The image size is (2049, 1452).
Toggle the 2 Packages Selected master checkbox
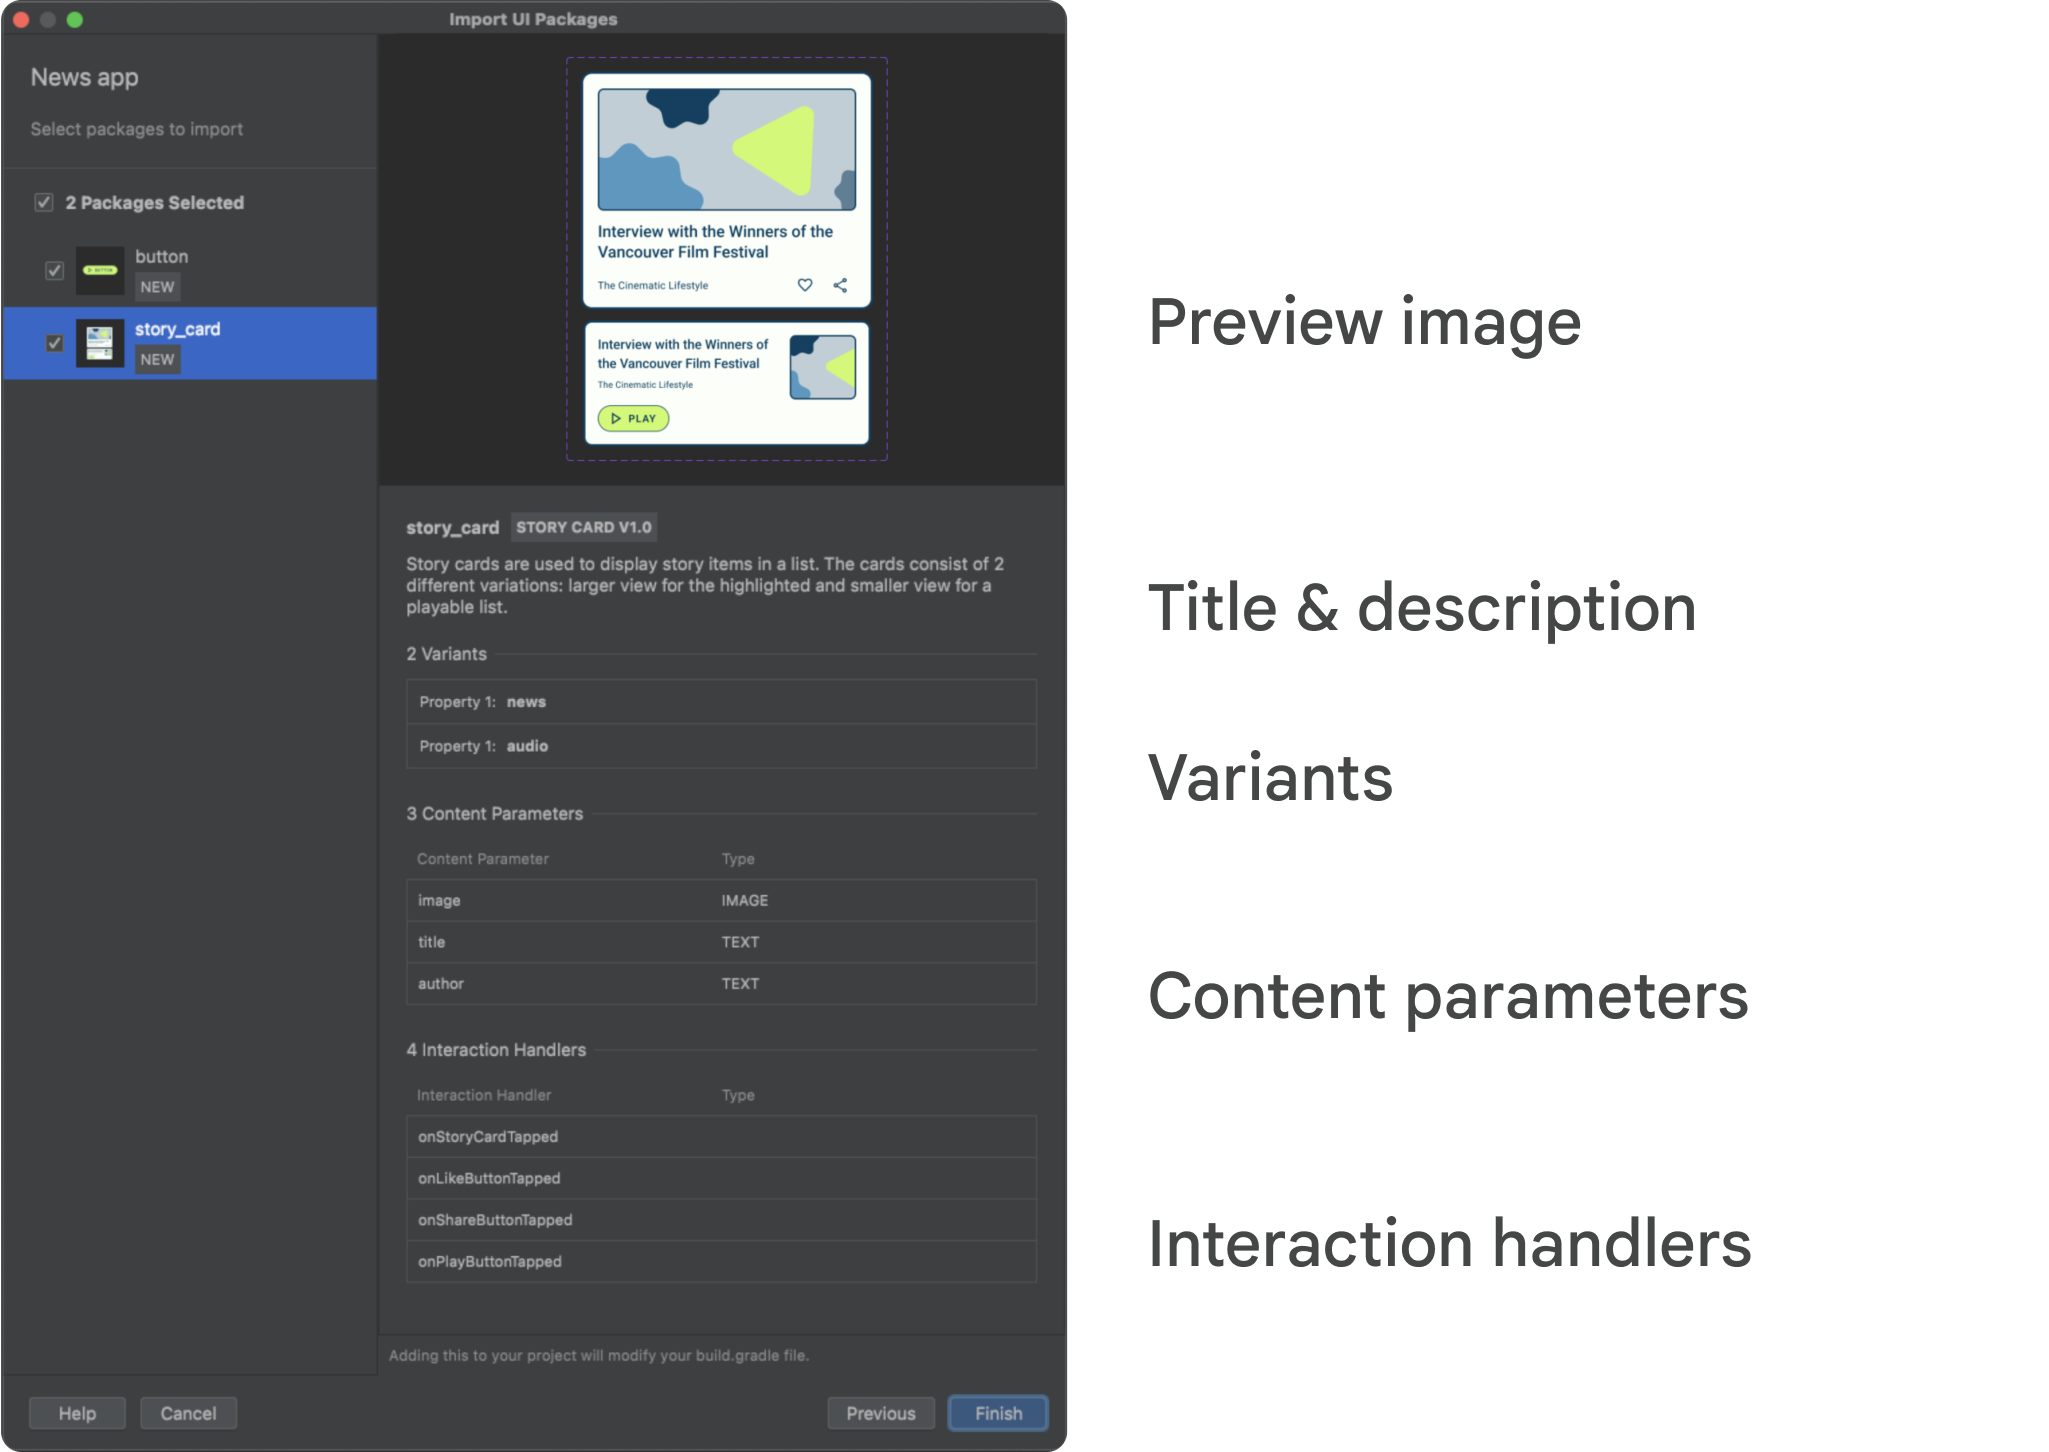42,201
